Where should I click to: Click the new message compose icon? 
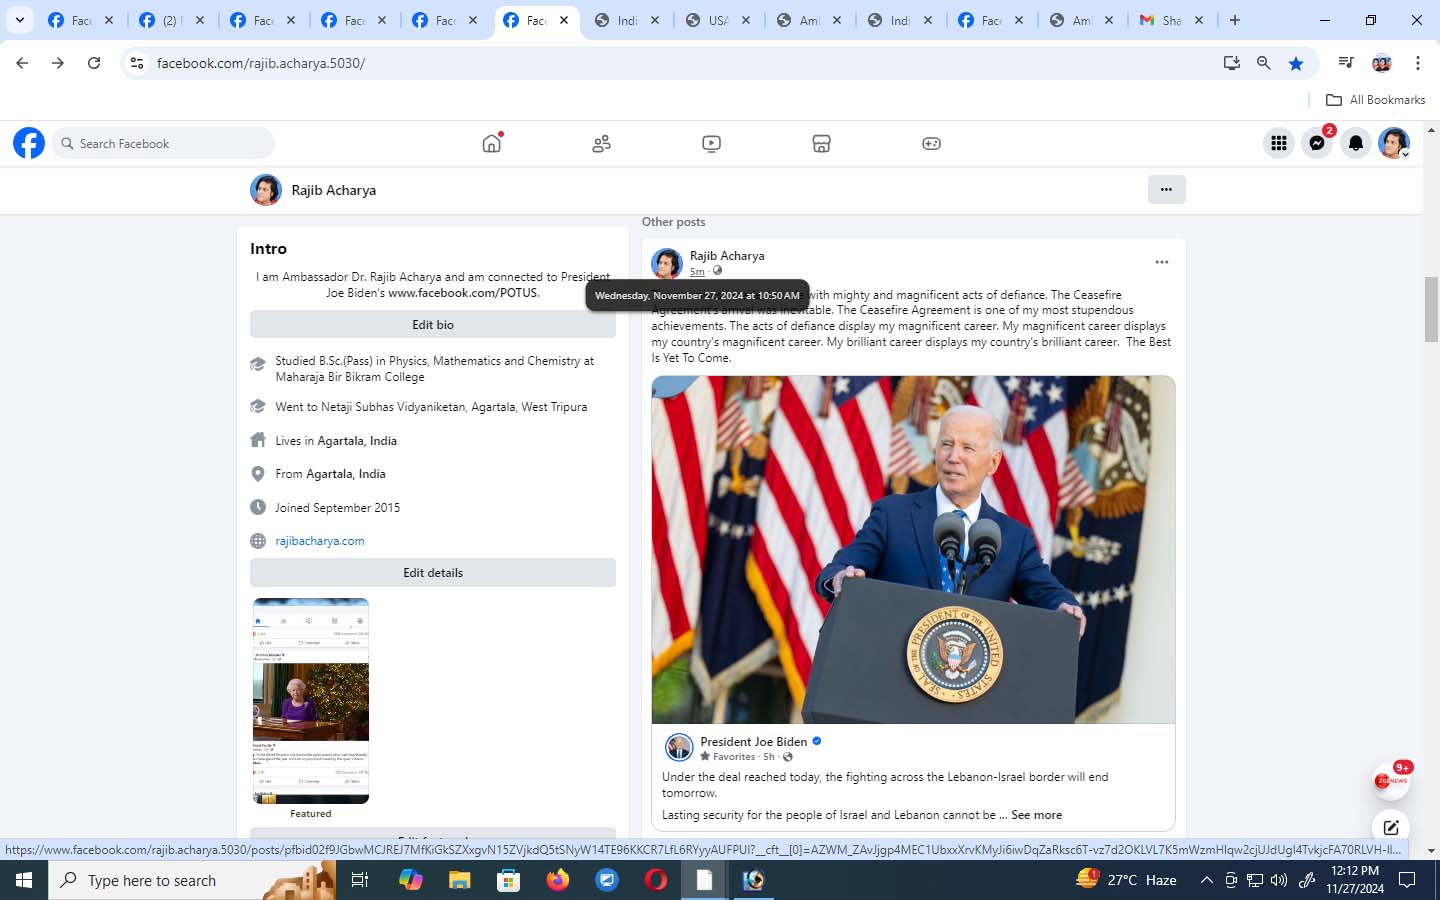tap(1391, 827)
